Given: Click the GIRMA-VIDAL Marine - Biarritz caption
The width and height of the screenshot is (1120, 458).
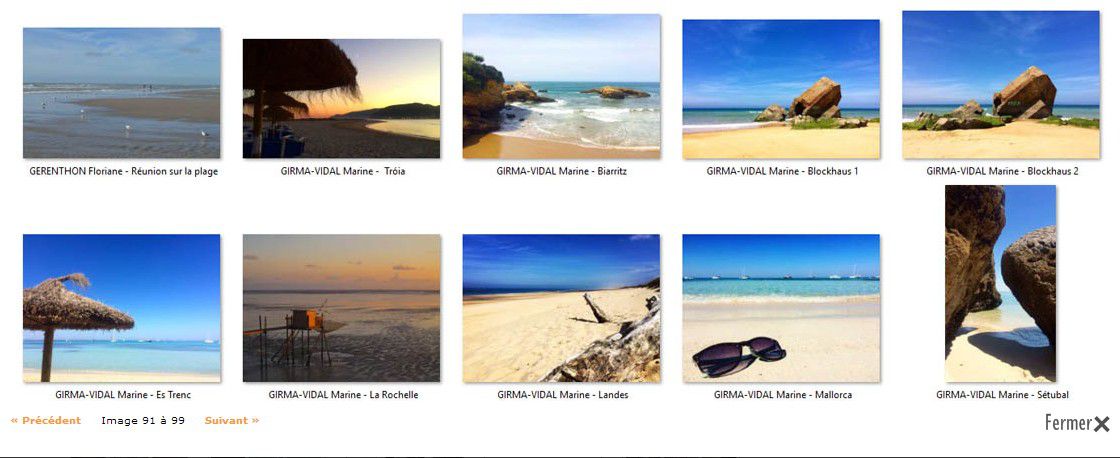Looking at the screenshot, I should (561, 171).
